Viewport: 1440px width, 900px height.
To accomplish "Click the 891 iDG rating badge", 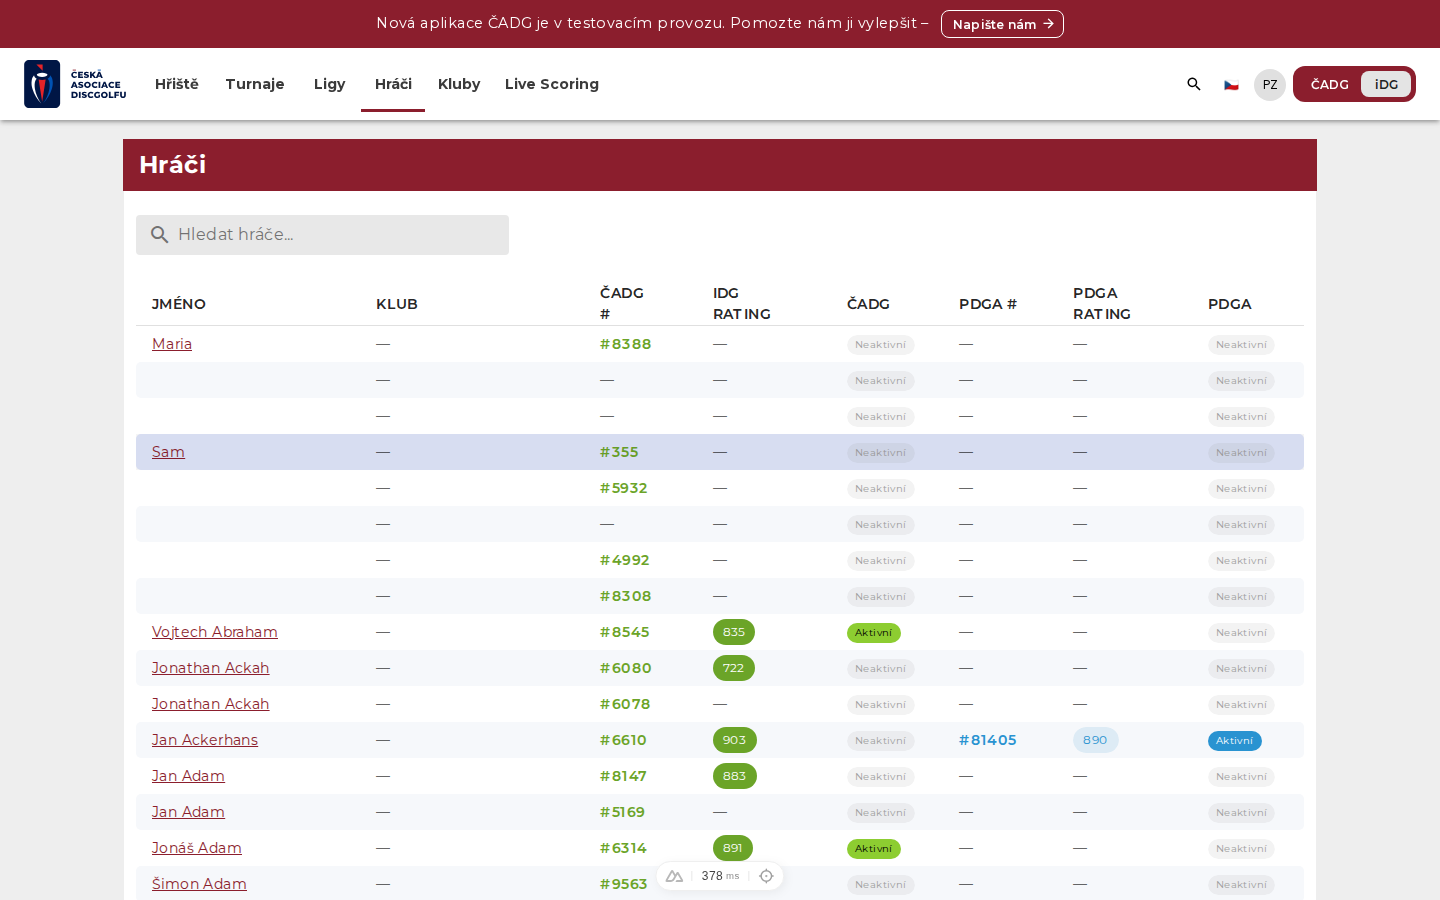I will (733, 848).
